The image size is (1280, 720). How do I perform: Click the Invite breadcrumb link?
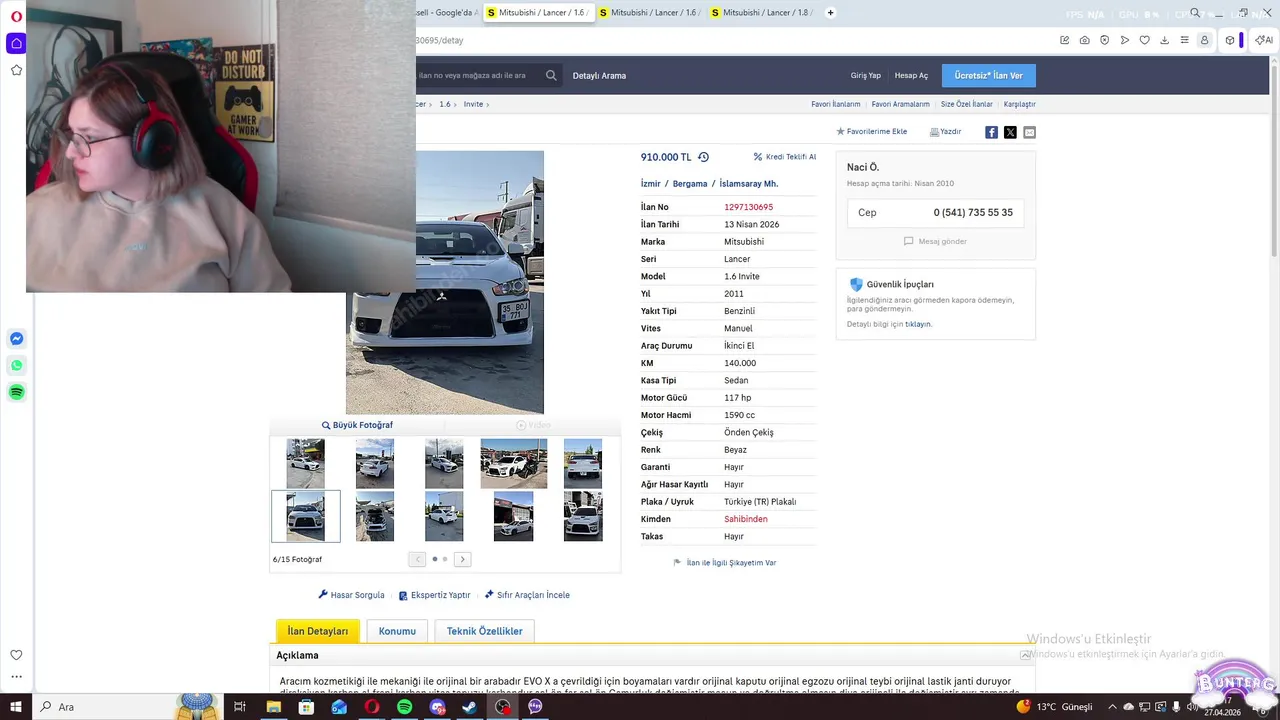473,104
